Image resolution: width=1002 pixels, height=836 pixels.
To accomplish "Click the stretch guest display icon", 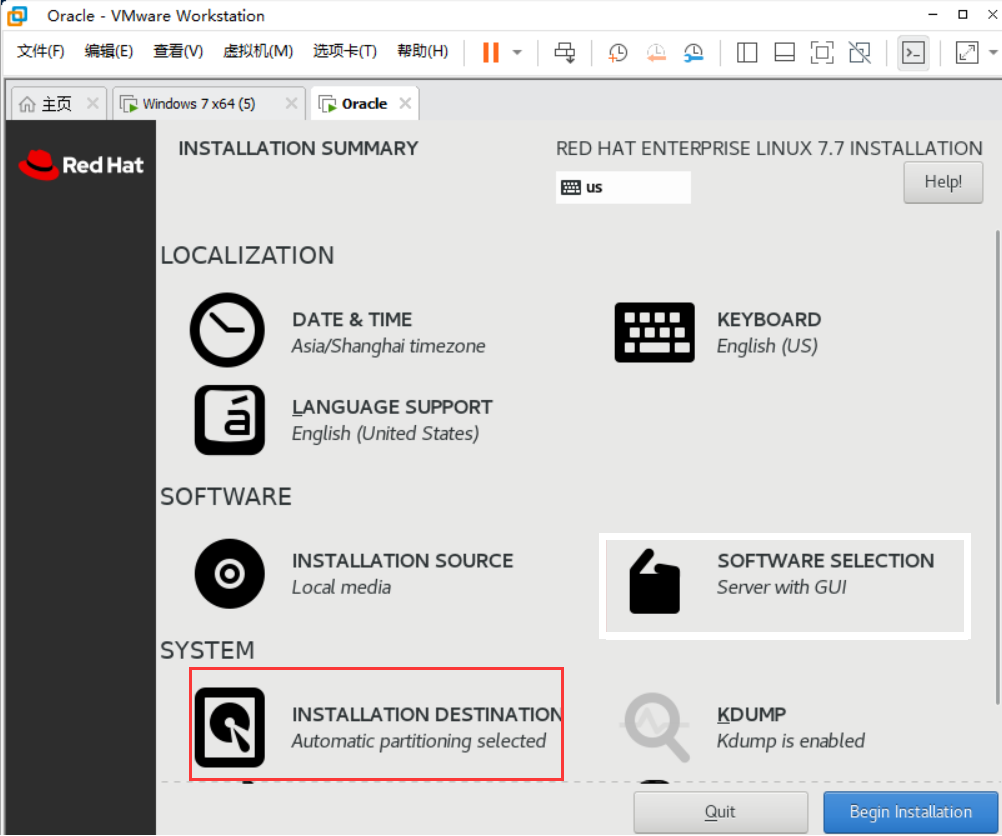I will [966, 52].
